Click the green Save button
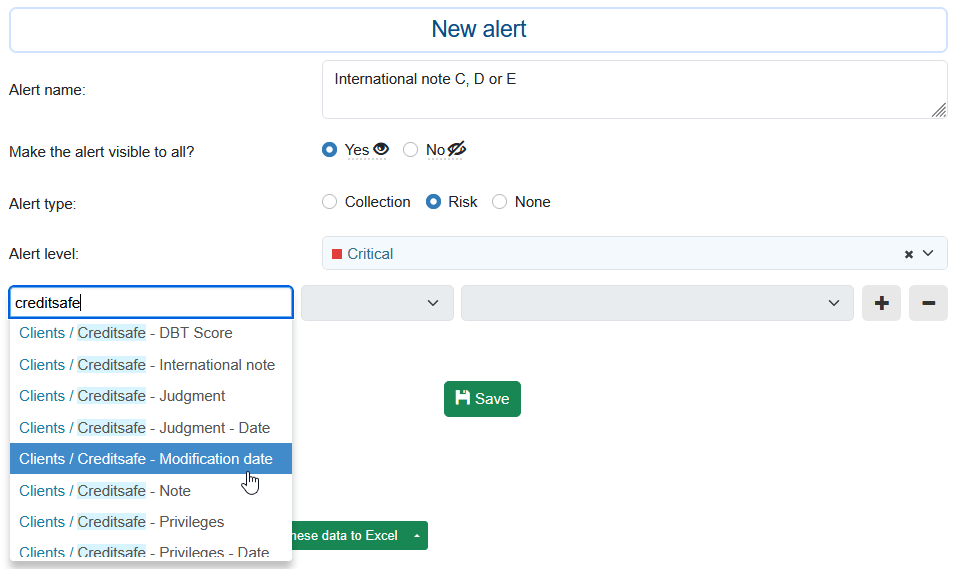This screenshot has height=569, width=955. pos(482,398)
